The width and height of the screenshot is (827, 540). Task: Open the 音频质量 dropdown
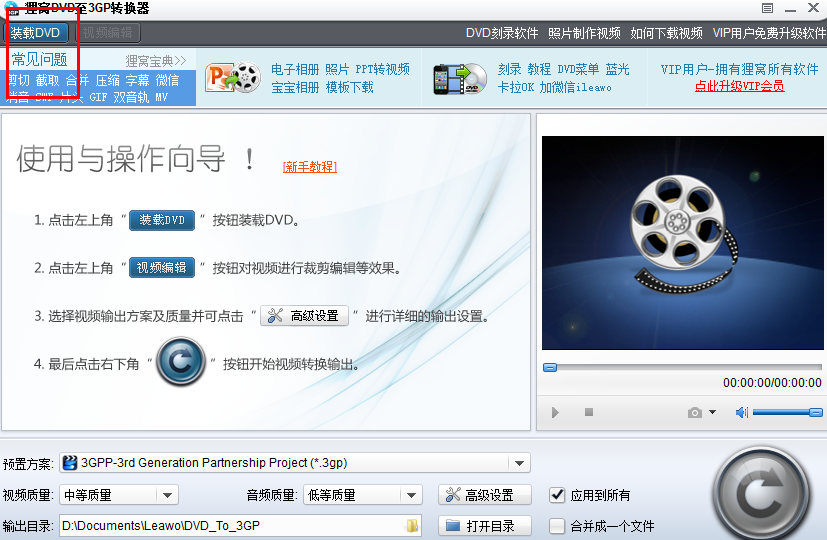pos(363,495)
